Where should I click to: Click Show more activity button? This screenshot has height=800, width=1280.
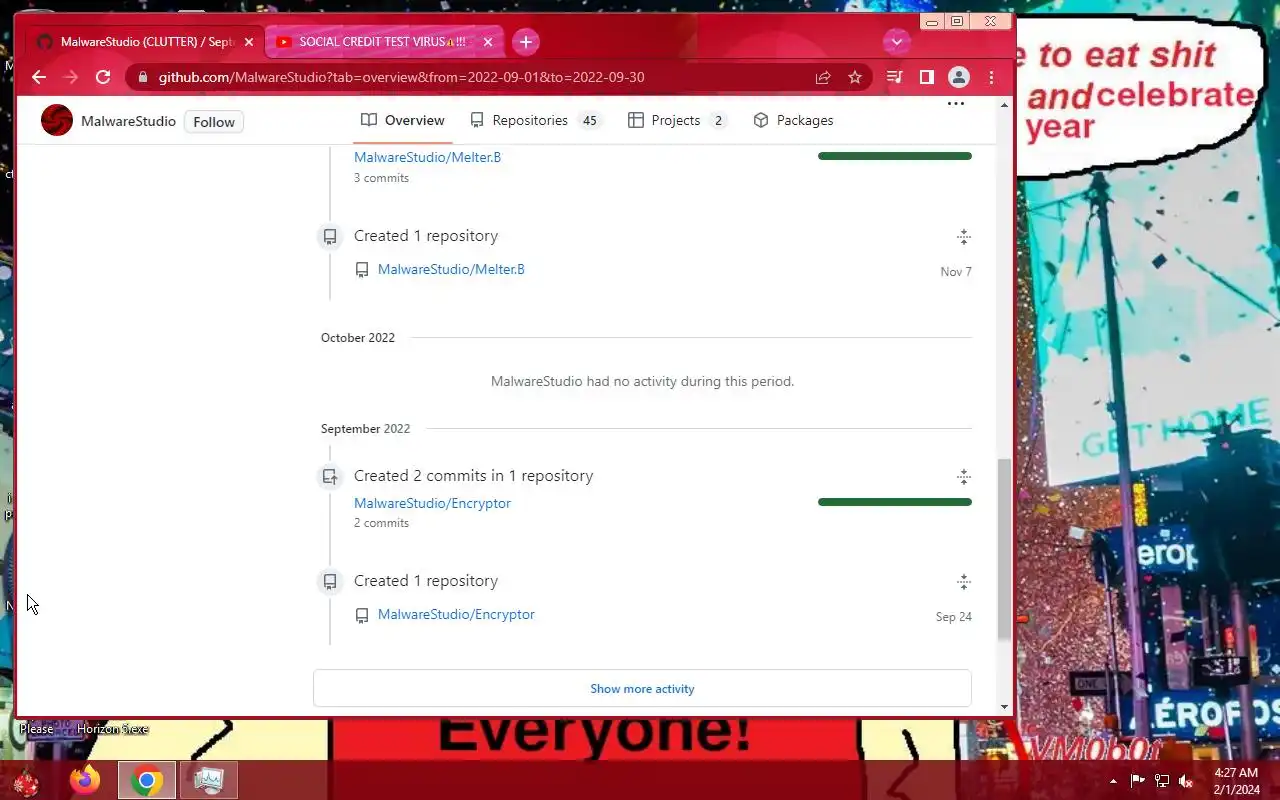click(642, 689)
